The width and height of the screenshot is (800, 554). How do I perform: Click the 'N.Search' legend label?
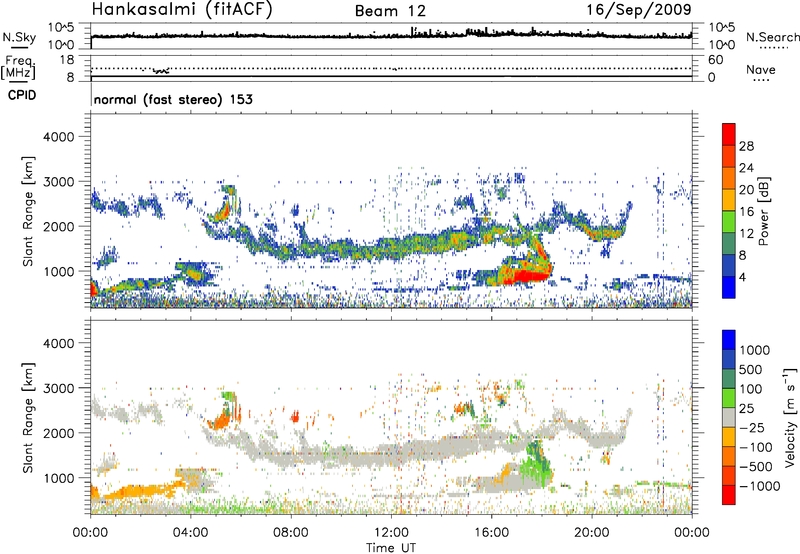[772, 37]
